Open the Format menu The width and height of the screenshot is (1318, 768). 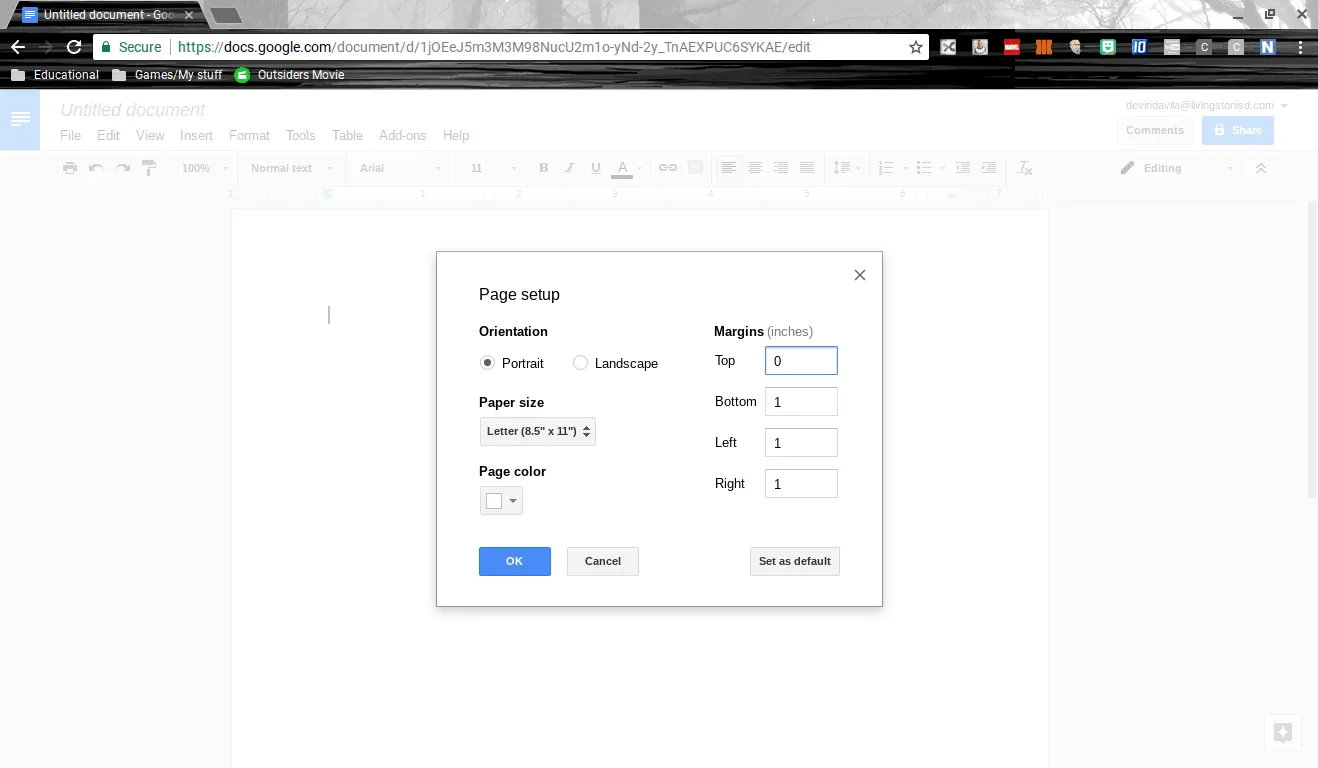point(249,135)
